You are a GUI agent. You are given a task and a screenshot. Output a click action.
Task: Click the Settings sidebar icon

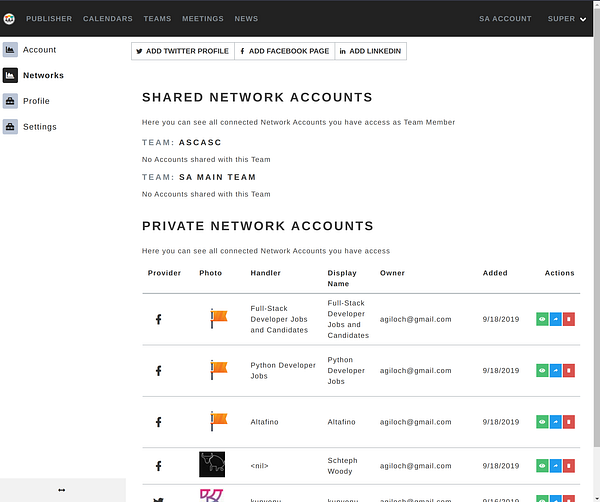tap(10, 127)
